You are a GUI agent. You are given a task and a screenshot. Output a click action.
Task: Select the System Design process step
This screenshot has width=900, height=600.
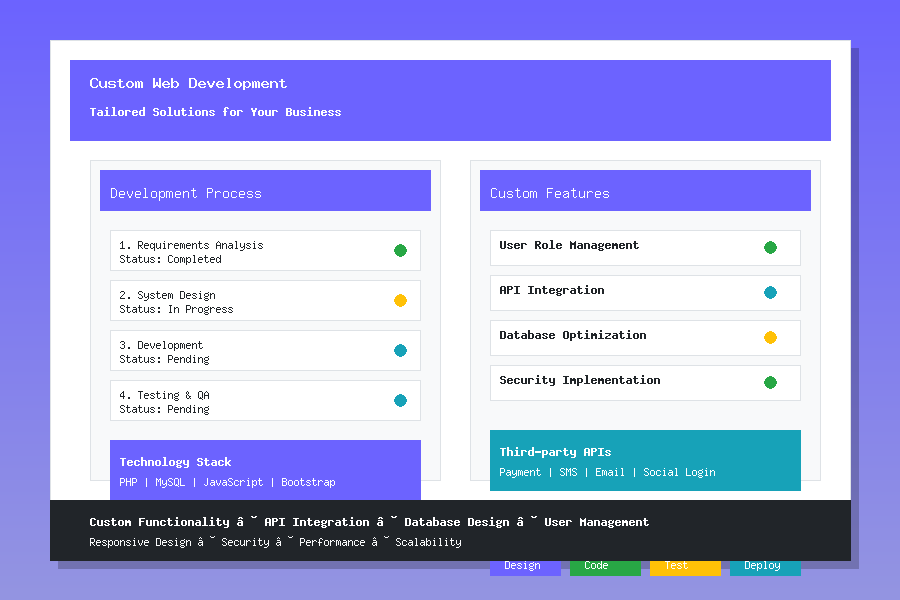coord(265,300)
